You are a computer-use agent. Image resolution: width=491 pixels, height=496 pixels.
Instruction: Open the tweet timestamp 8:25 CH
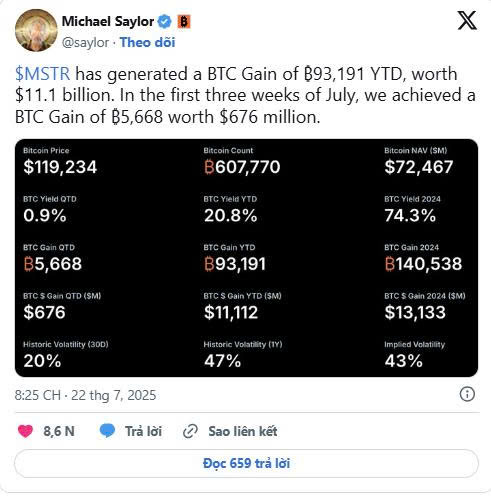click(x=38, y=395)
